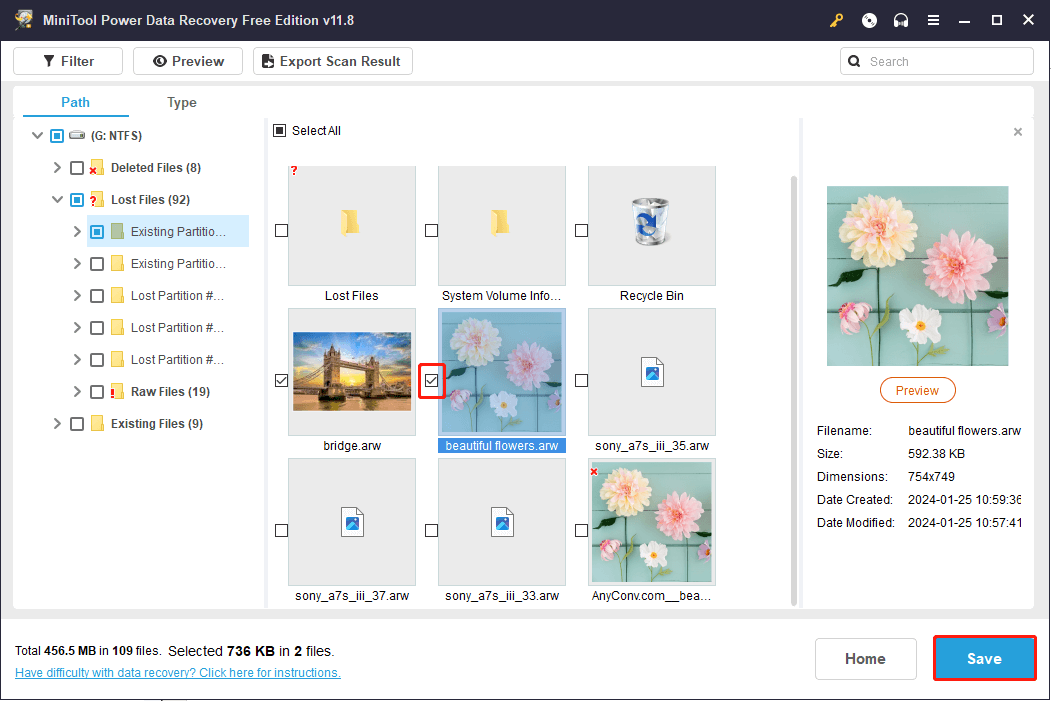Screen dimensions: 1051x701
Task: Click the file list vertical scrollbar
Action: point(794,390)
